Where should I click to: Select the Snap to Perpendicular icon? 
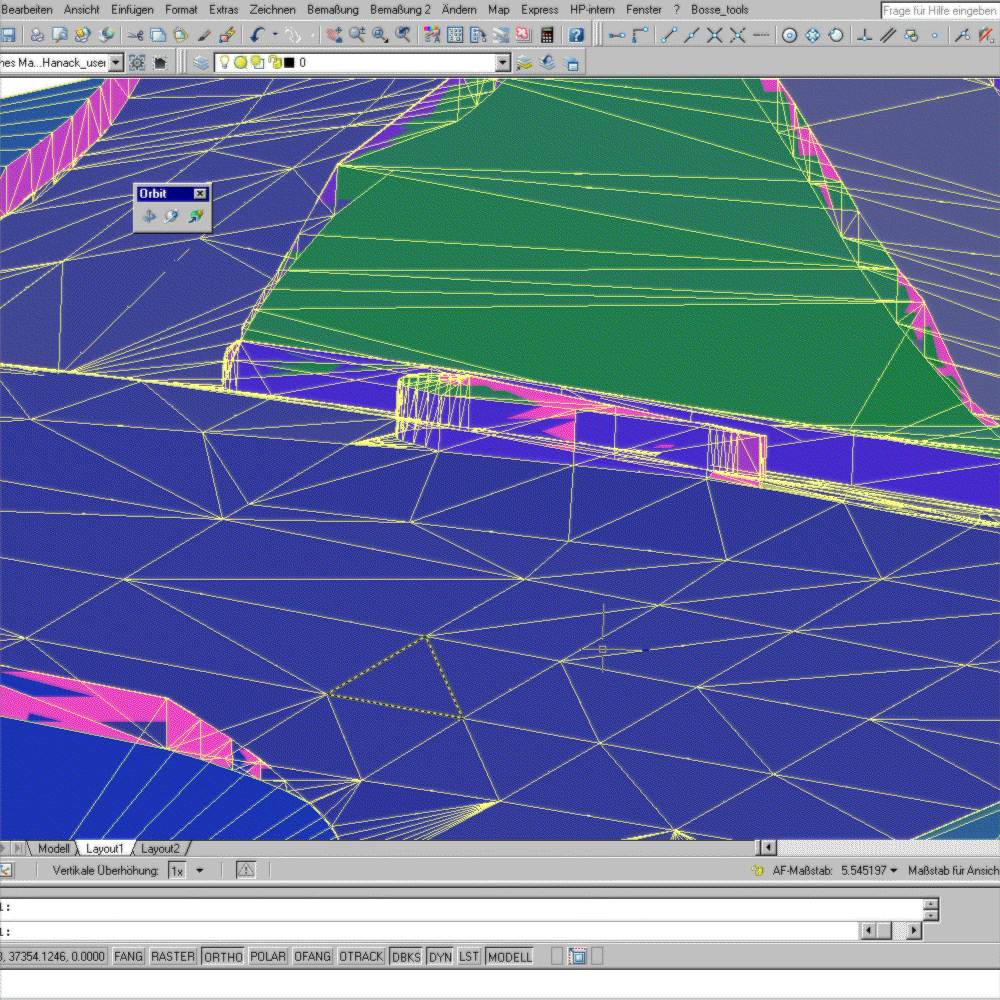click(864, 35)
